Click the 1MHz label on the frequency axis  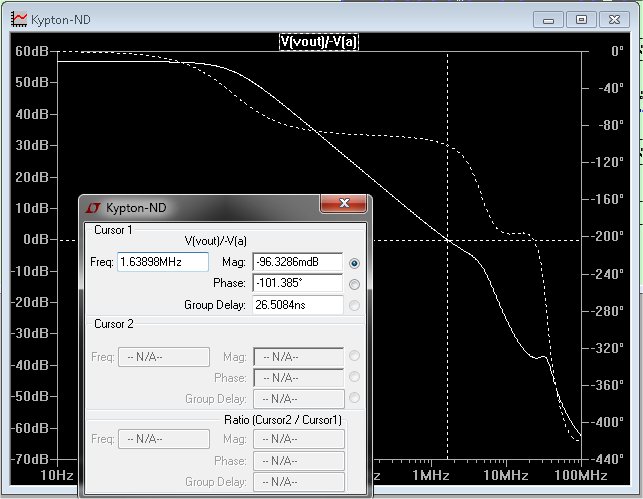(431, 475)
